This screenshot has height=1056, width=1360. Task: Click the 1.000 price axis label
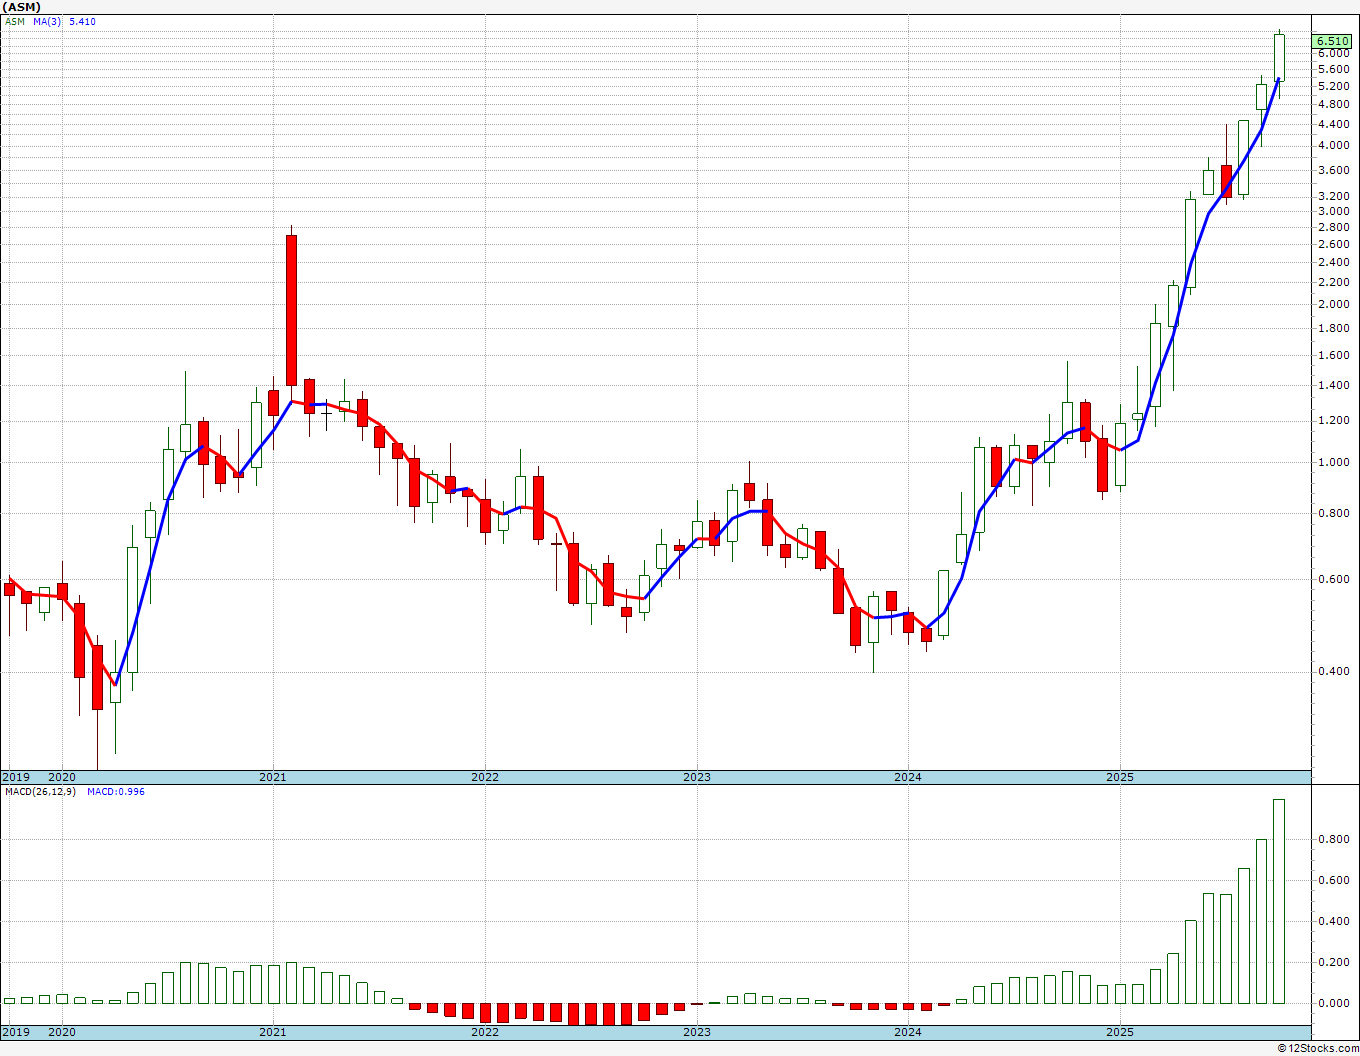[1333, 463]
